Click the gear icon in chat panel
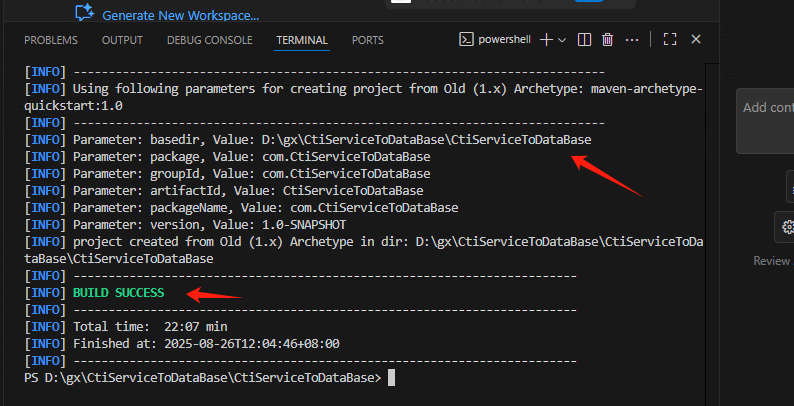 786,226
